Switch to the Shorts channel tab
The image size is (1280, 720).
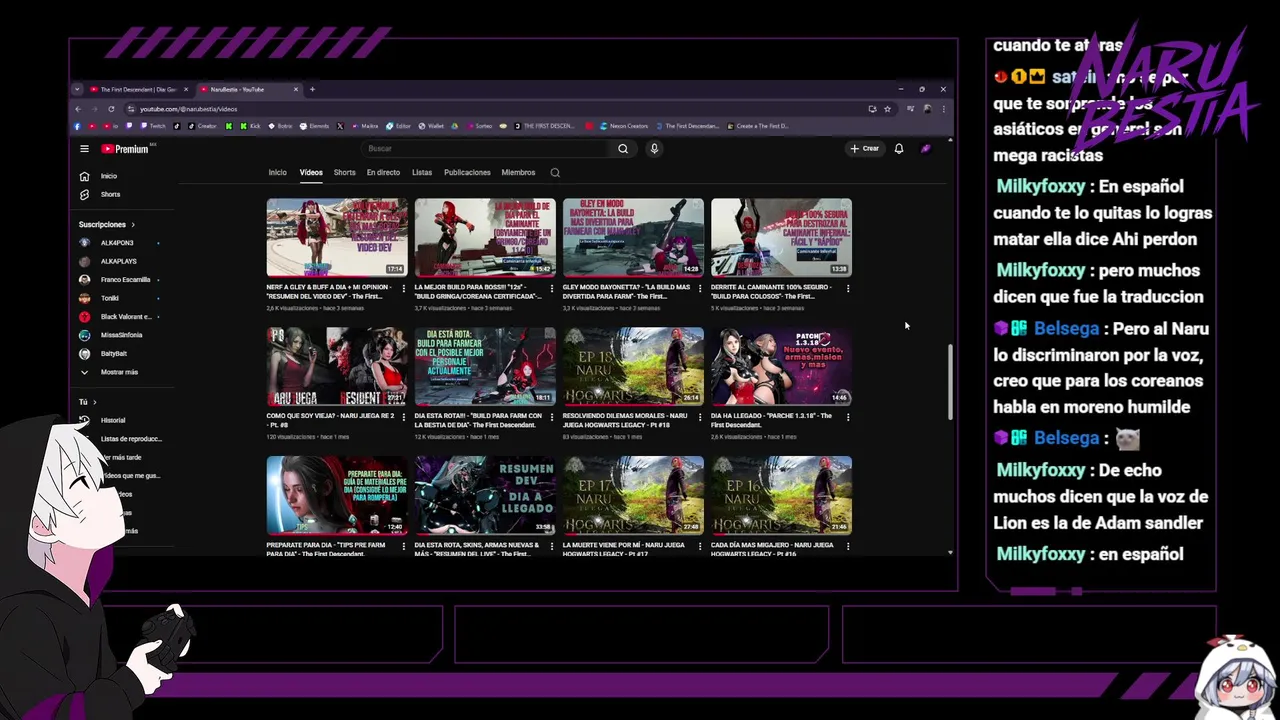(x=344, y=173)
